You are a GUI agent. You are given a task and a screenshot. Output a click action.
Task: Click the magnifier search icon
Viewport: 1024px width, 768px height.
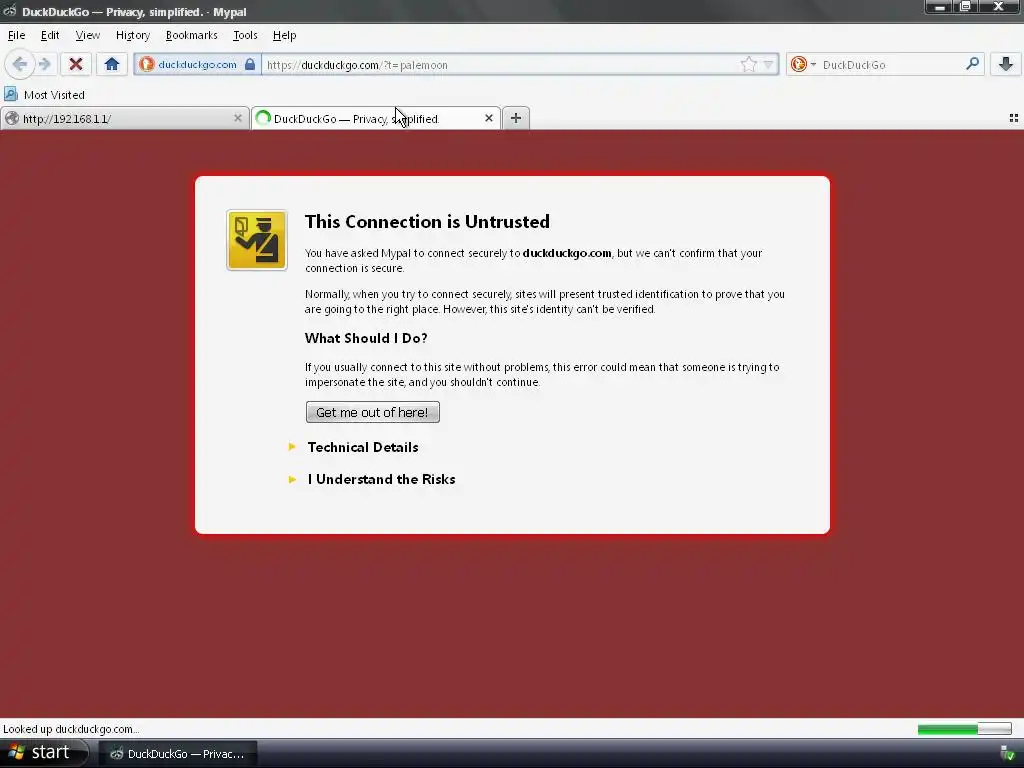pyautogui.click(x=972, y=64)
